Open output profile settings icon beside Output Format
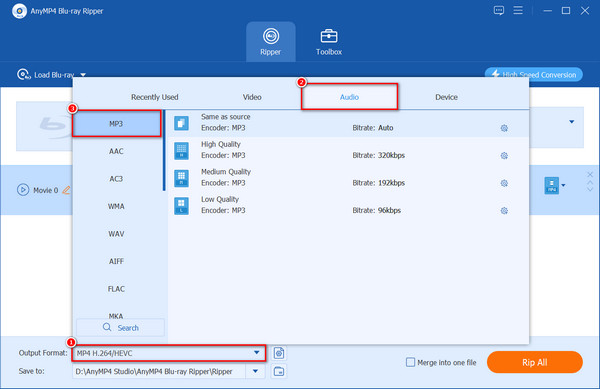 click(x=279, y=353)
